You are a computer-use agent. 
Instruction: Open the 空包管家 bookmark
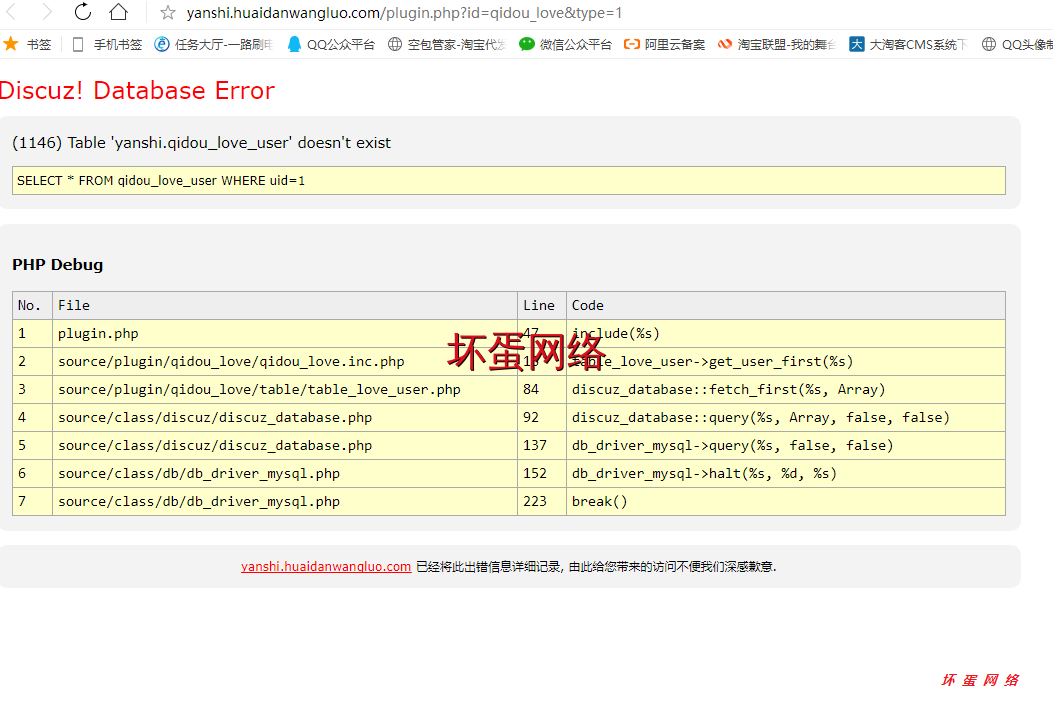447,44
